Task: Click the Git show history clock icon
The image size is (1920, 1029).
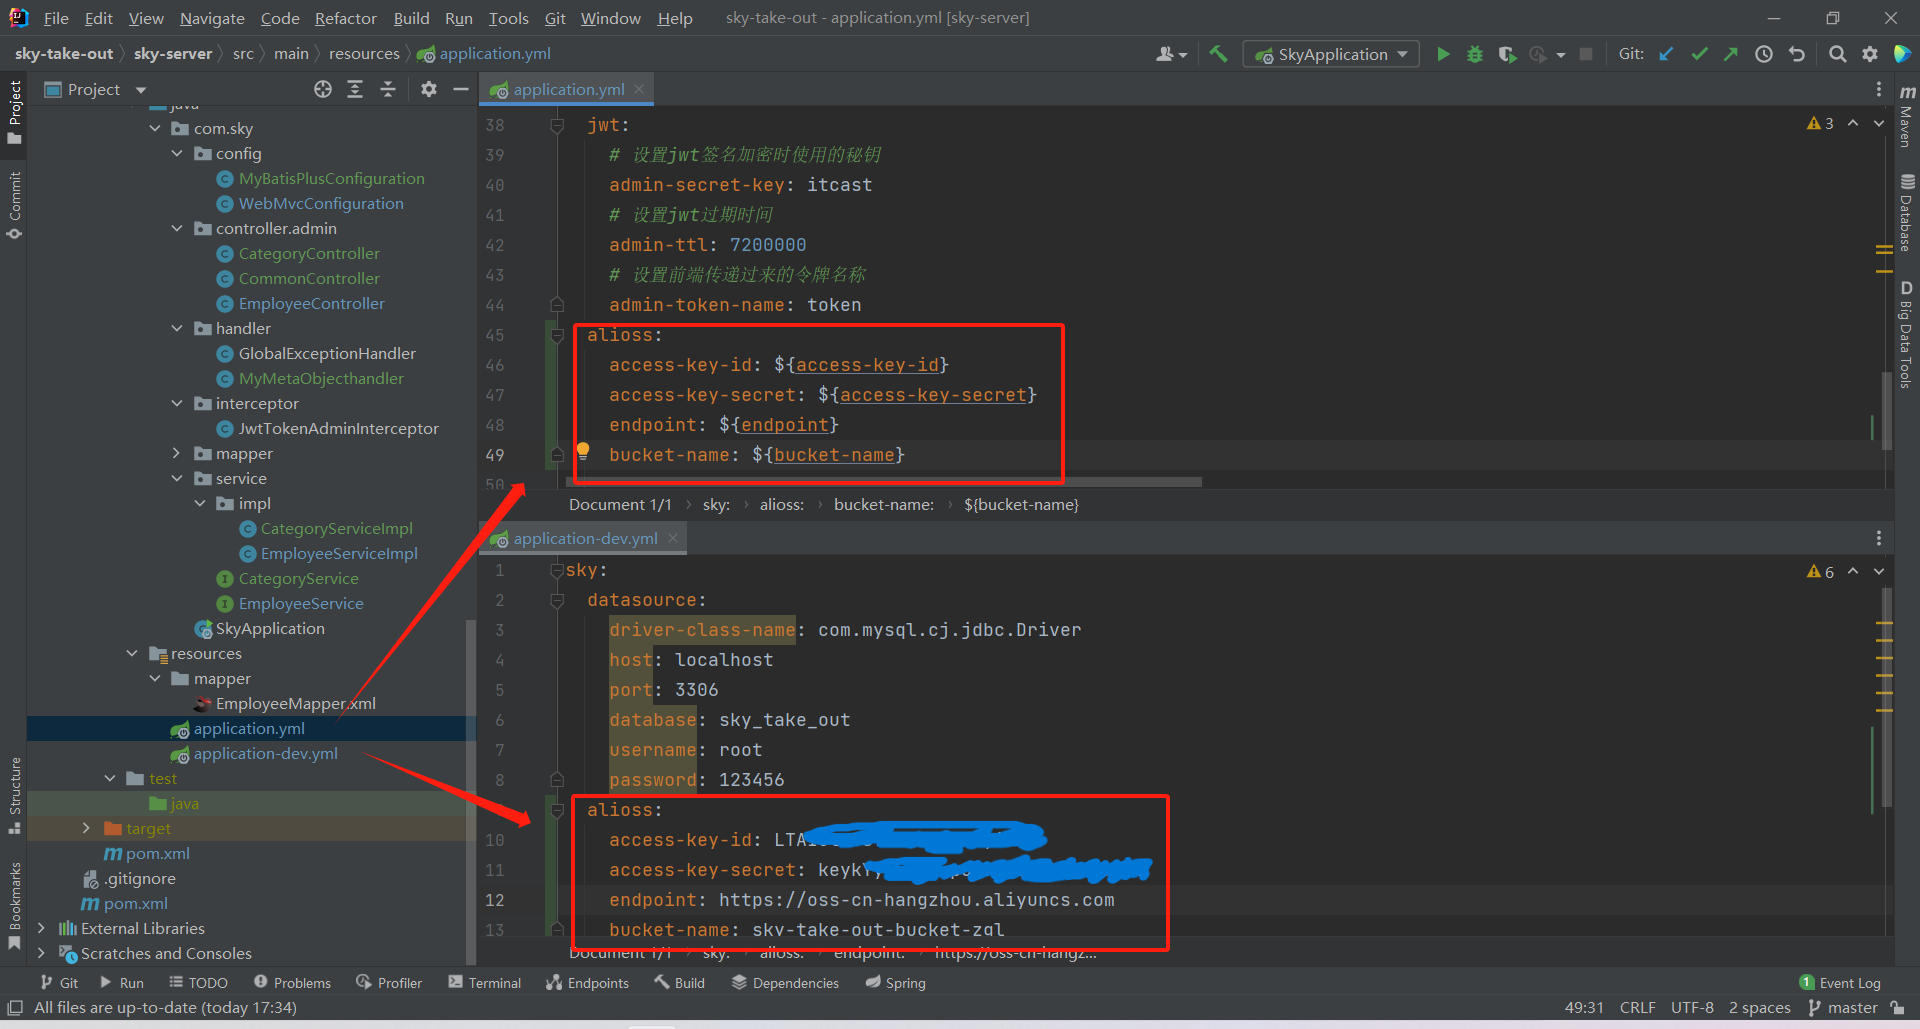Action: (1764, 54)
